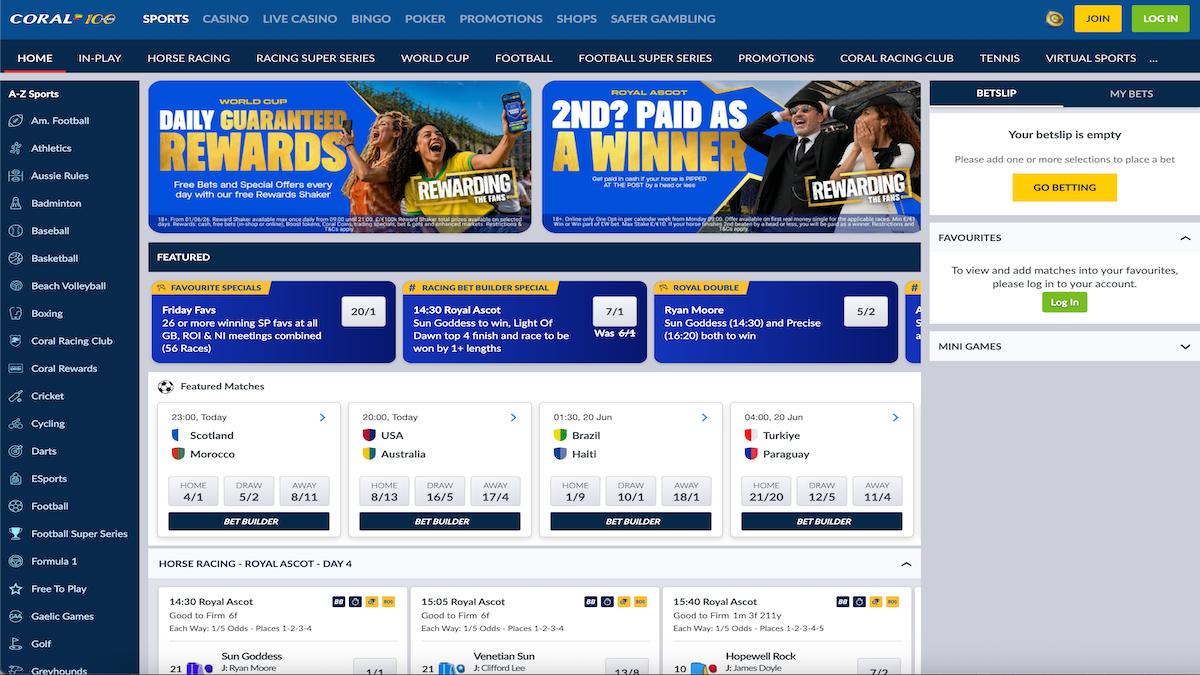Viewport: 1200px width, 675px height.
Task: Select the Cycling icon
Action: [15, 424]
